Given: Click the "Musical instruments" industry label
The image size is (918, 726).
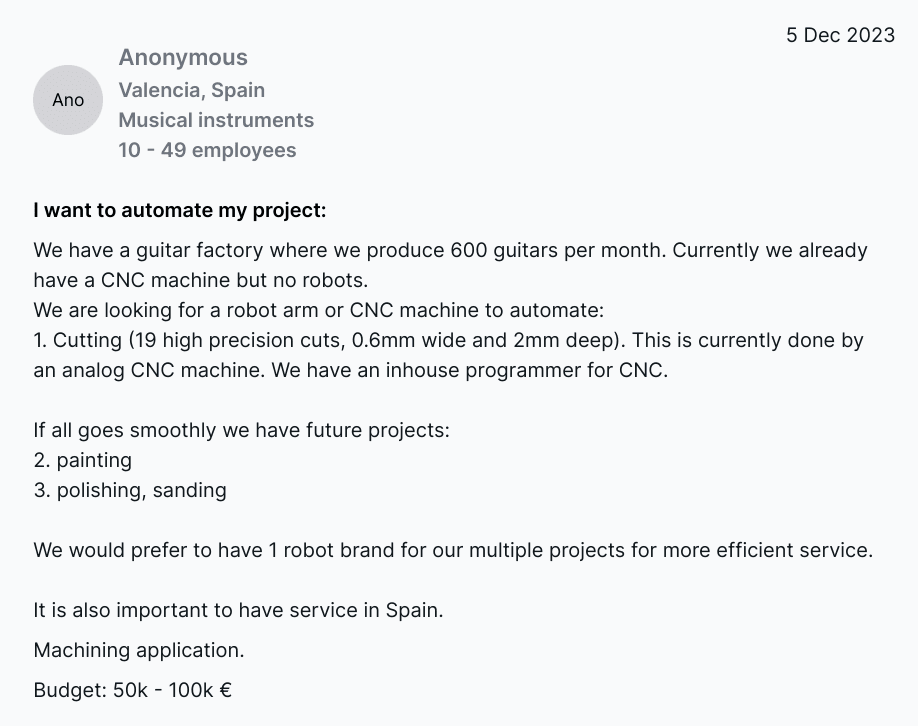Looking at the screenshot, I should (216, 120).
